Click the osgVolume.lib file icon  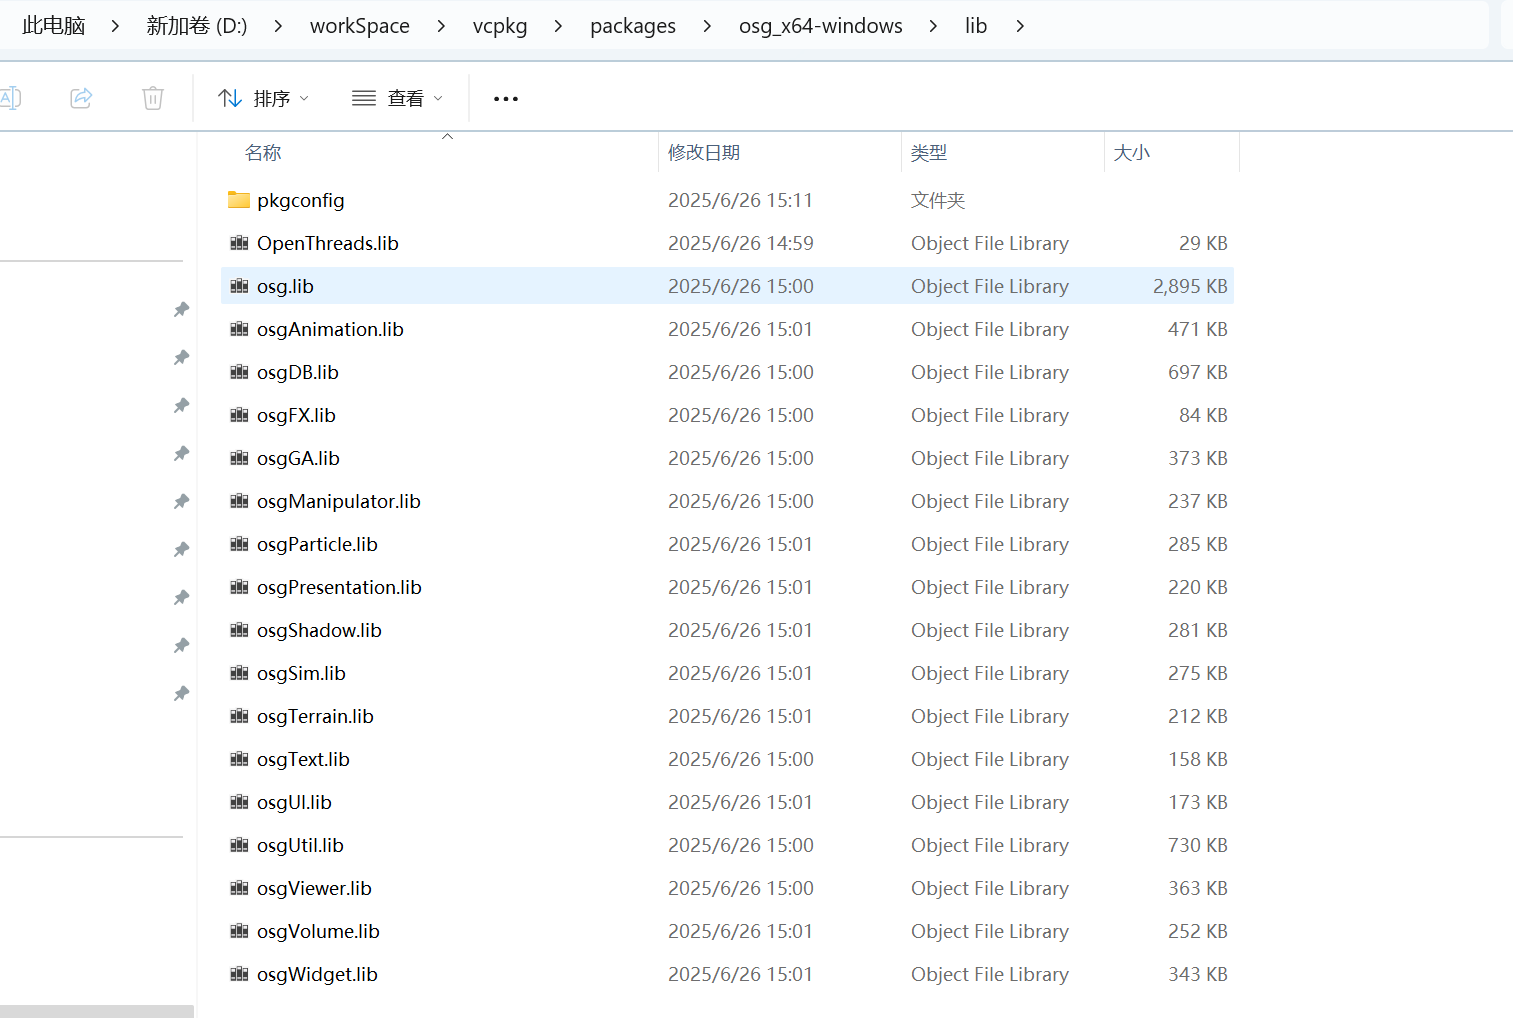point(239,931)
